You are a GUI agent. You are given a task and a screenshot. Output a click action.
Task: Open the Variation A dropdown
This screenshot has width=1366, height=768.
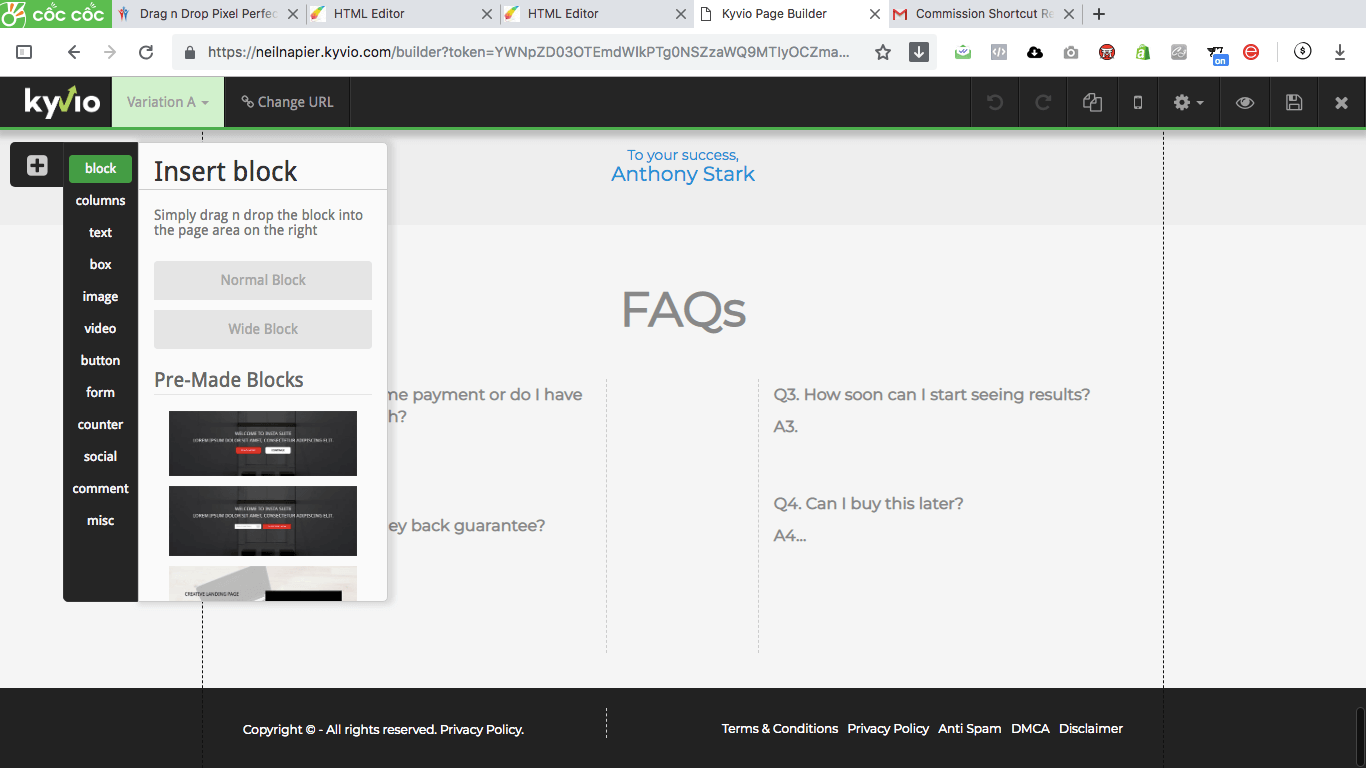click(x=168, y=102)
